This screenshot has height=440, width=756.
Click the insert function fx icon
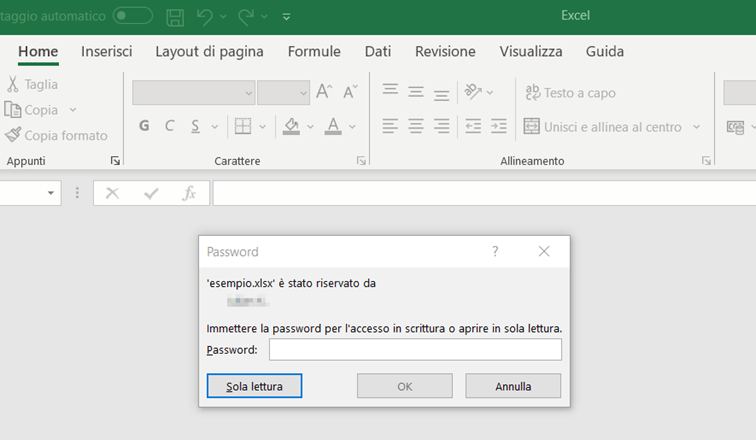pos(189,193)
